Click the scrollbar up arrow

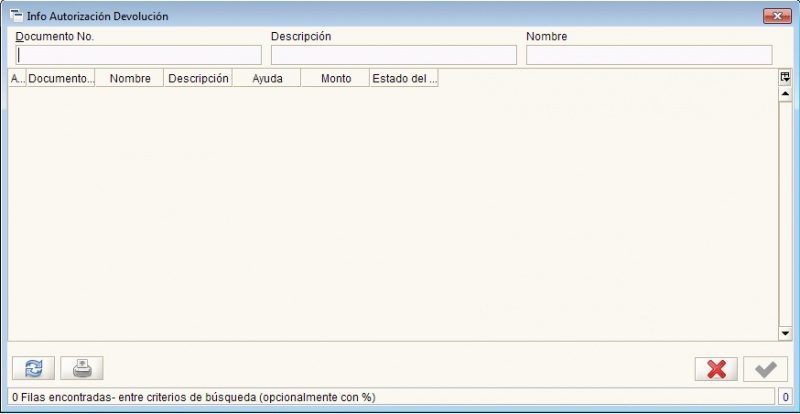click(x=785, y=94)
